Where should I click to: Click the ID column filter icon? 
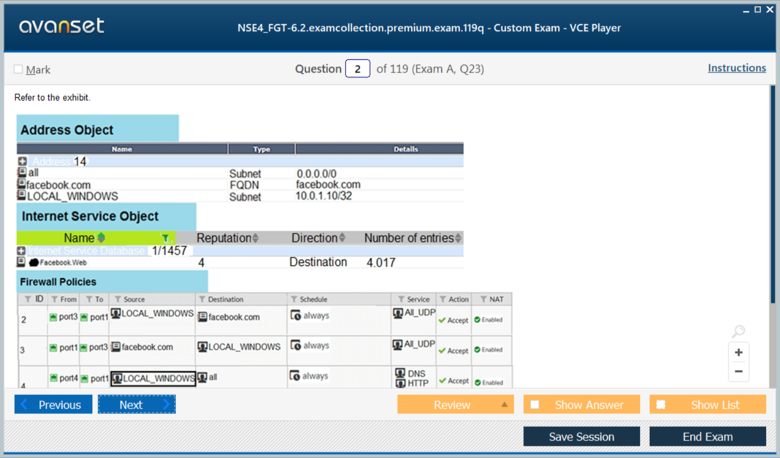(x=27, y=299)
